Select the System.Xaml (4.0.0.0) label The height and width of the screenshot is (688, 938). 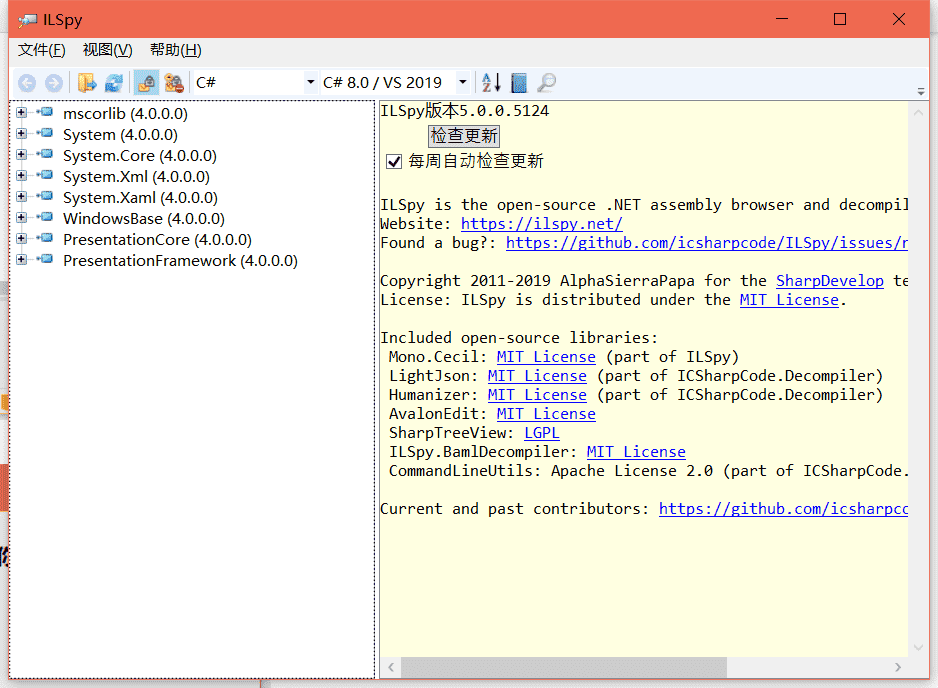pos(141,197)
